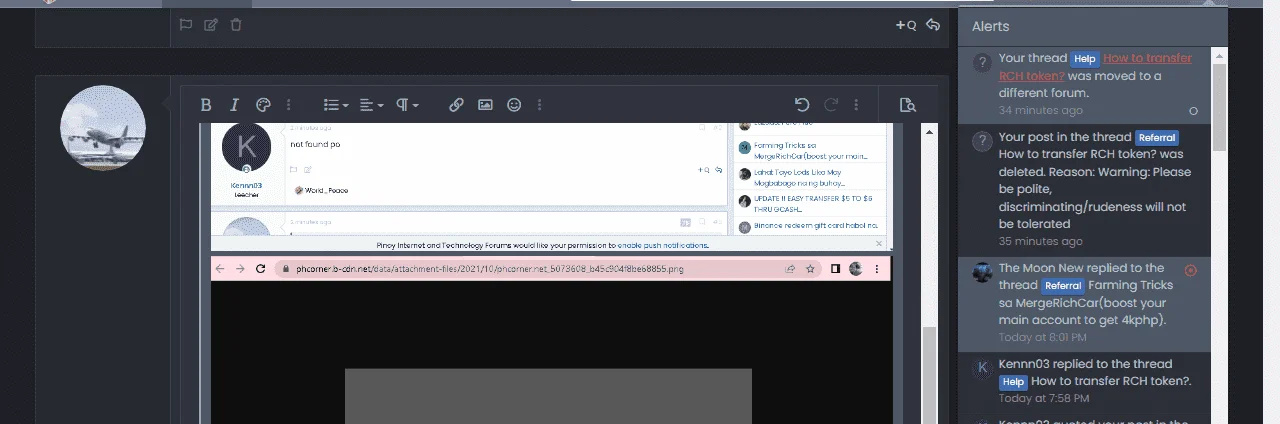Viewport: 1280px width, 424px height.
Task: Click the question mark icon on deleted-post alert
Action: tap(982, 141)
